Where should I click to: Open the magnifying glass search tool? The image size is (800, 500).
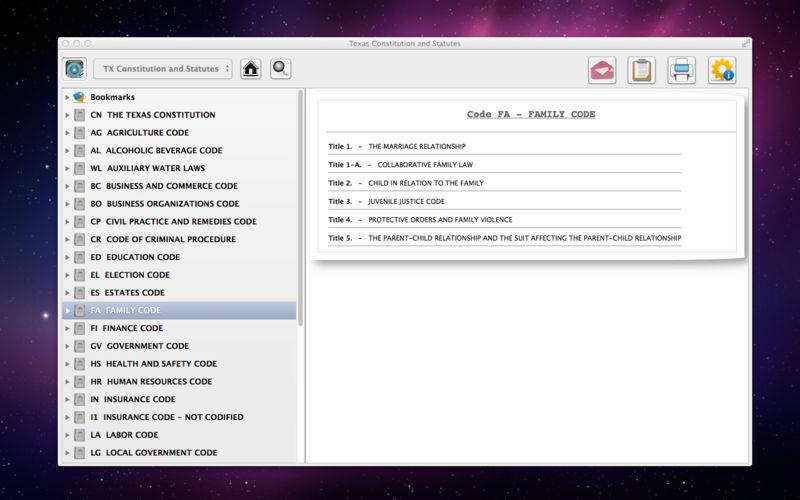click(281, 69)
